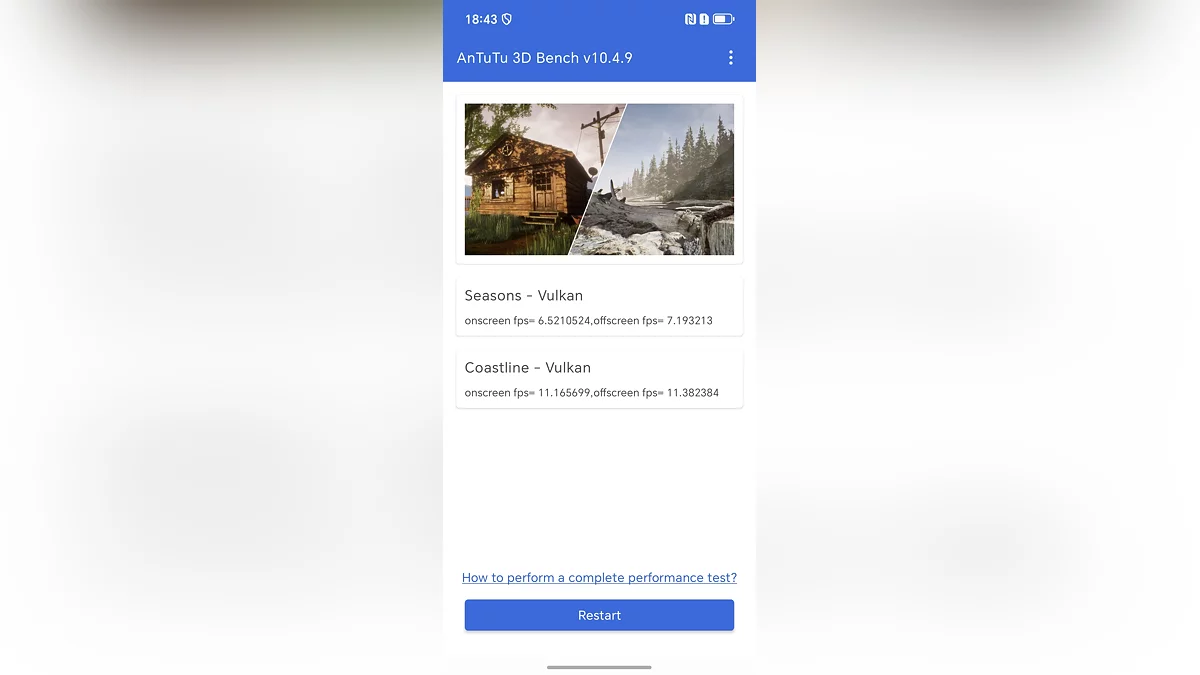This screenshot has width=1200, height=675.
Task: Tap the NFC status icon
Action: tap(690, 19)
